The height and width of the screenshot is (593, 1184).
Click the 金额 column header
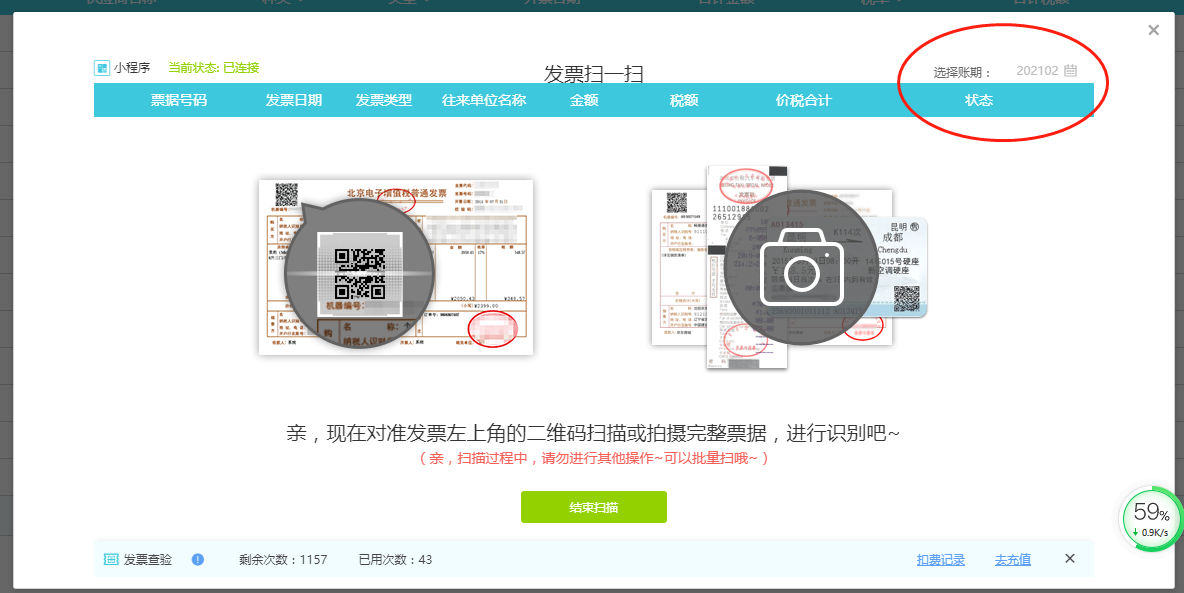(x=584, y=100)
